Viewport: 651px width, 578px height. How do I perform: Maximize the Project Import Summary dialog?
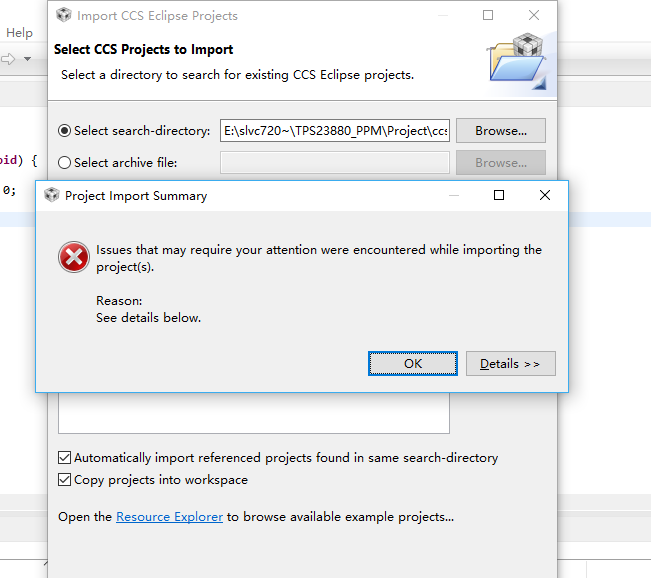(499, 195)
